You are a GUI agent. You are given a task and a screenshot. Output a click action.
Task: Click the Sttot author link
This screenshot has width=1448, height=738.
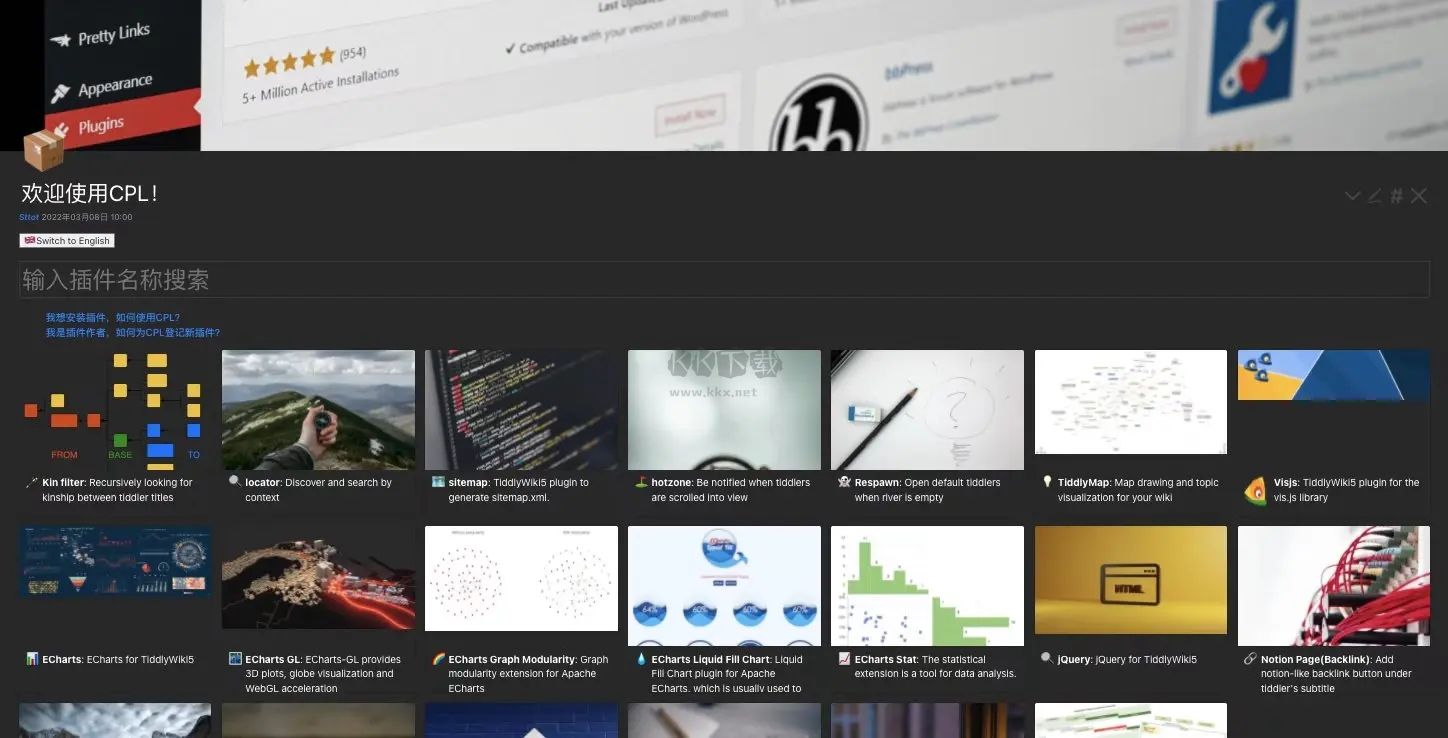(29, 217)
